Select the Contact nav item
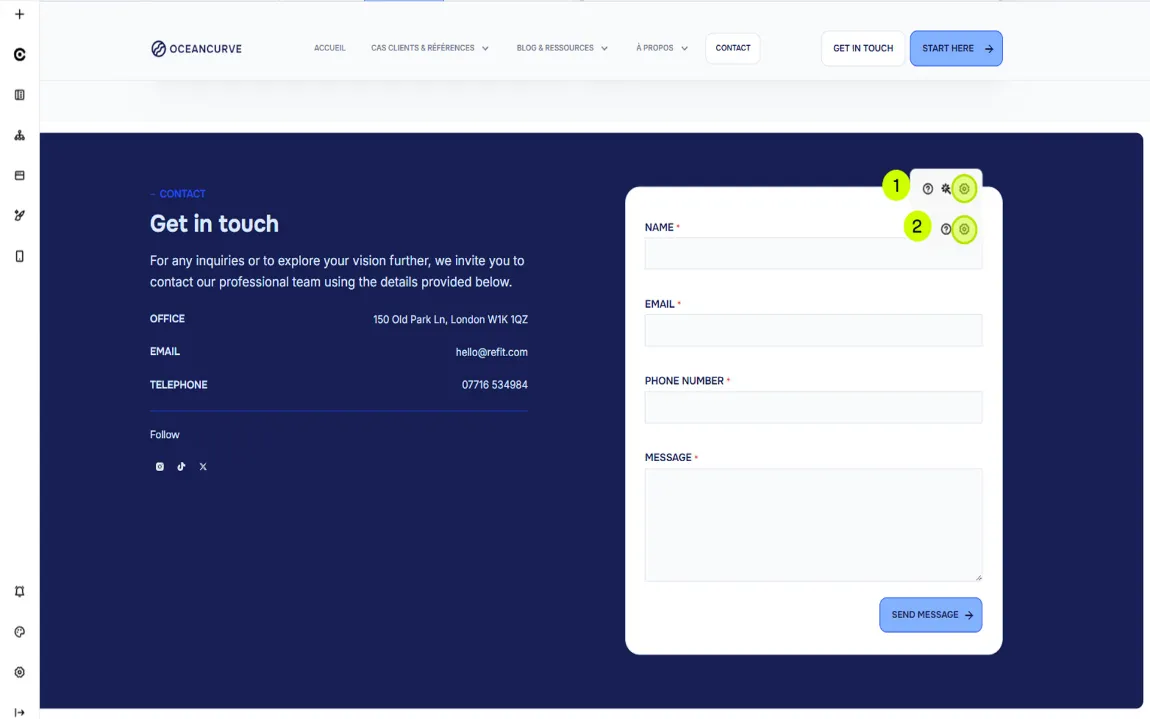 [x=733, y=48]
